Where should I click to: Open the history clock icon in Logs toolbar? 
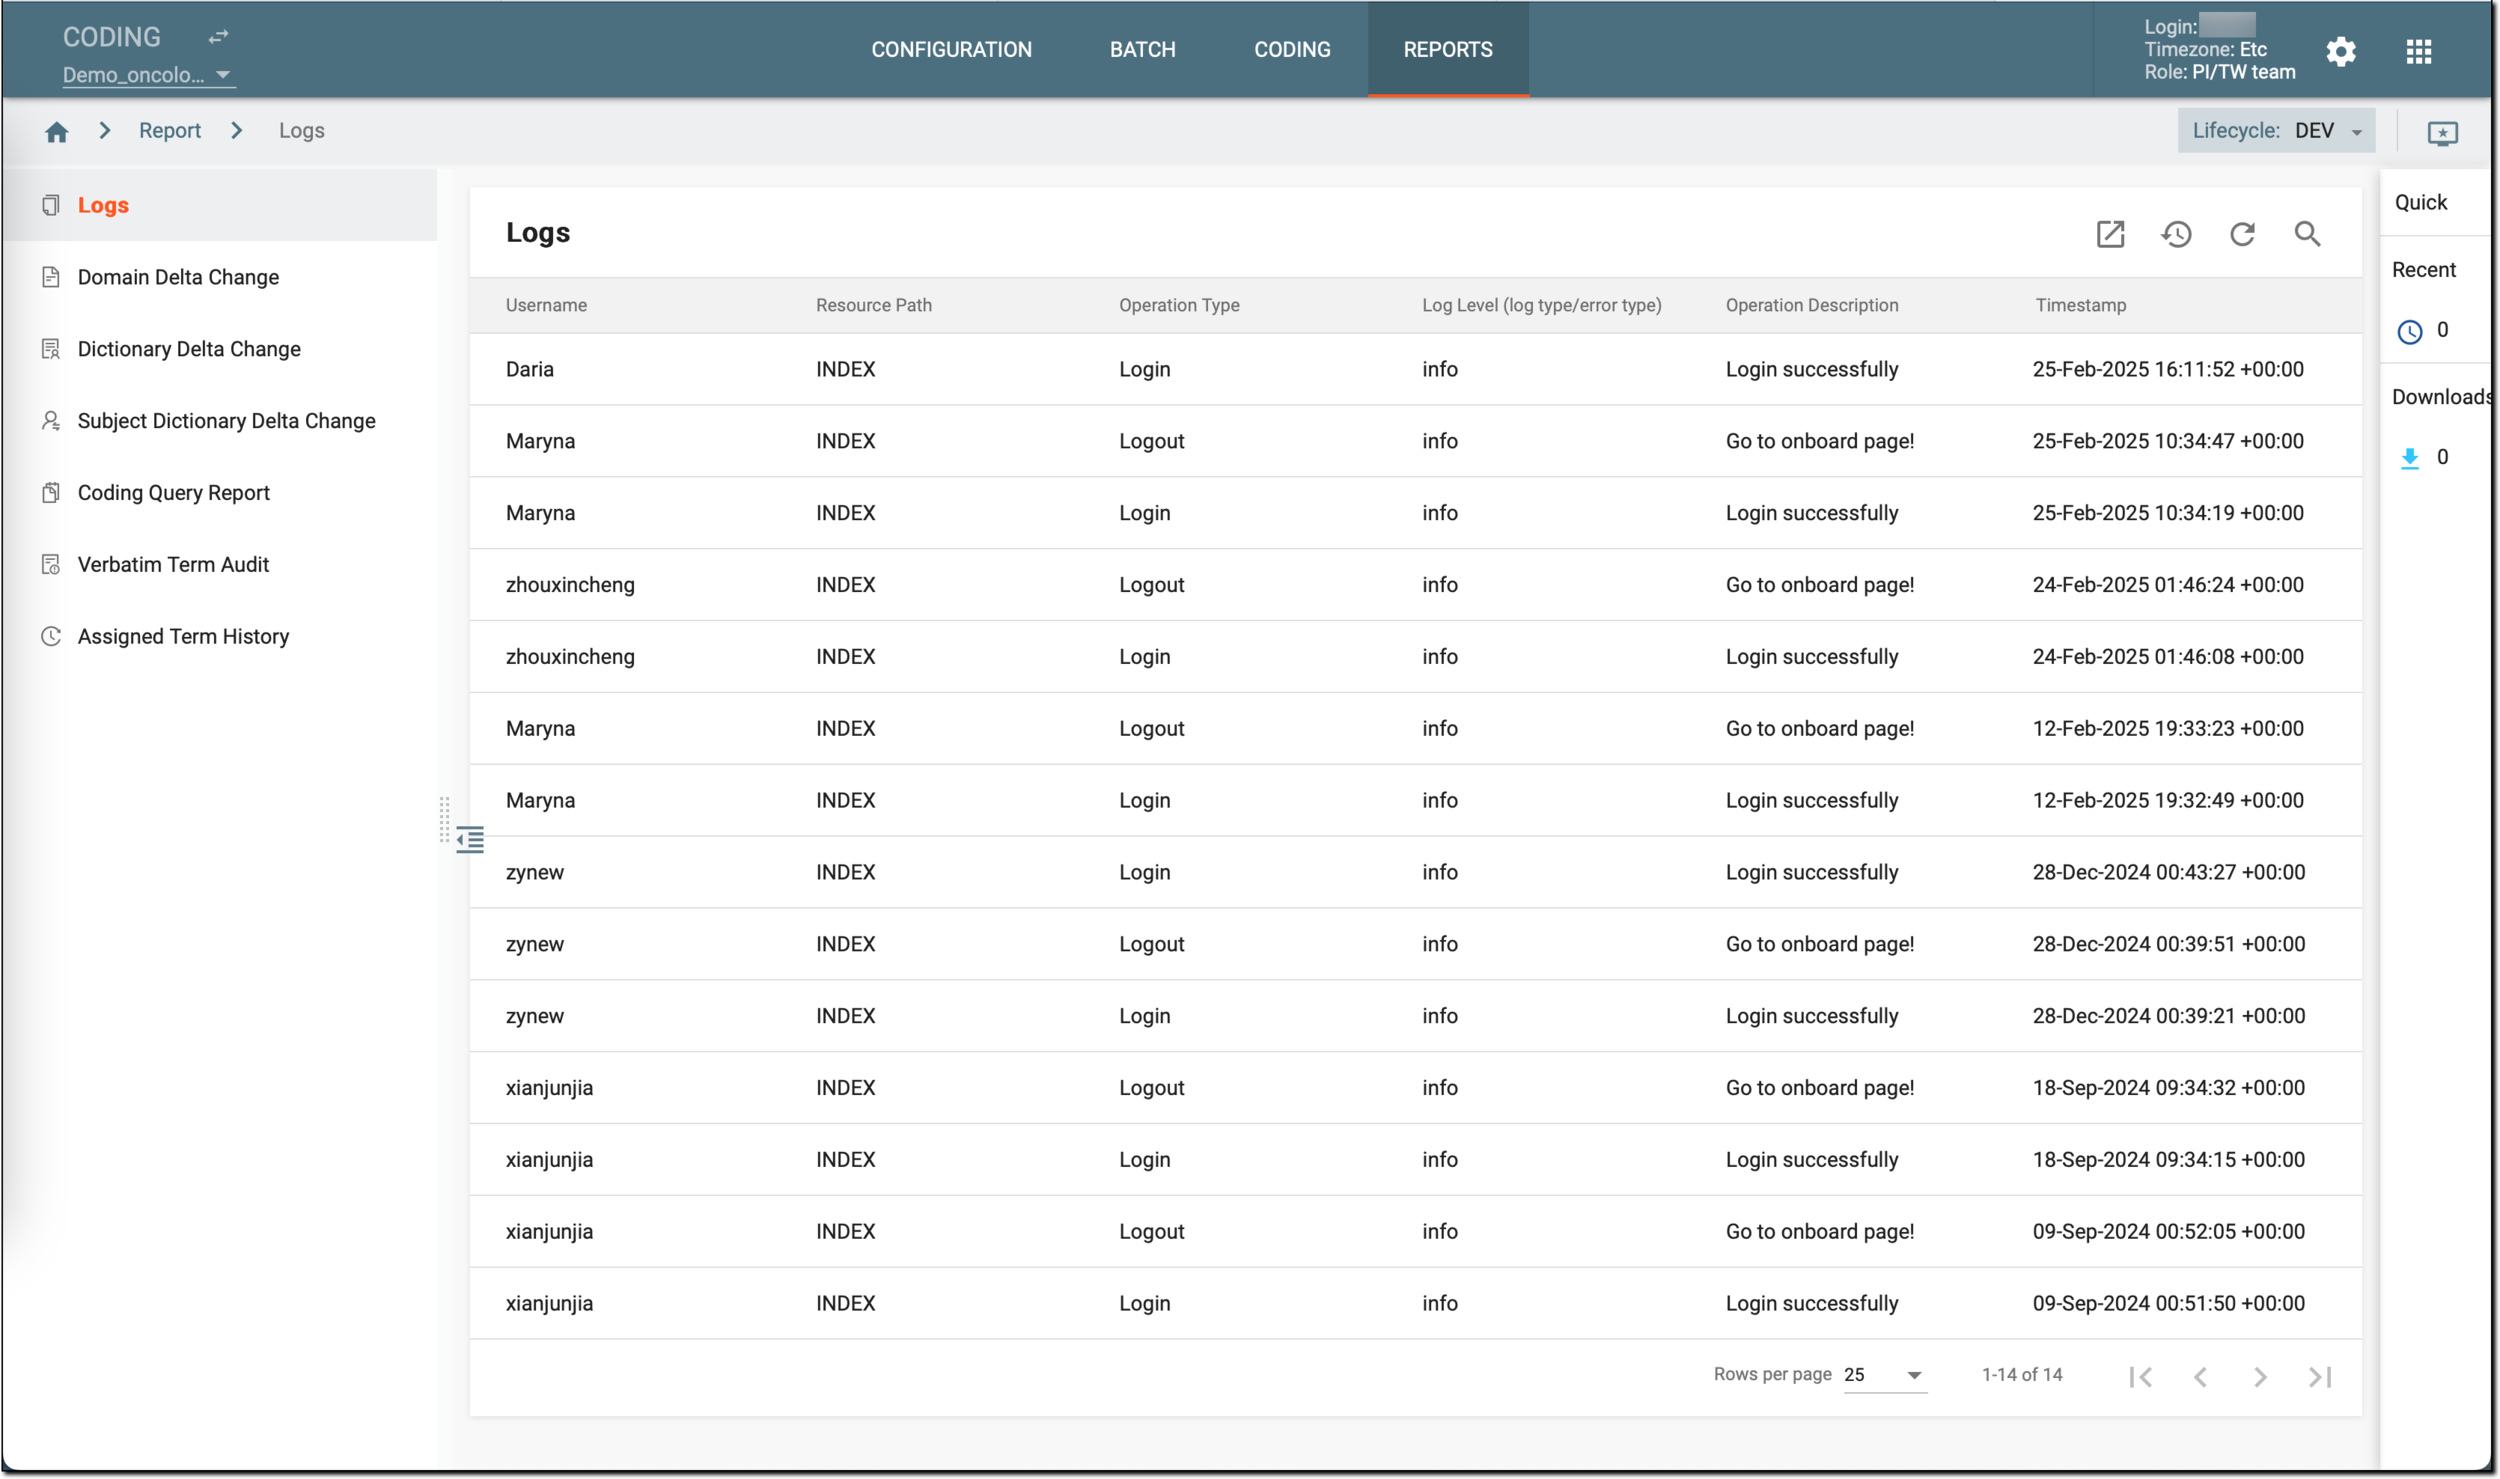pos(2176,234)
